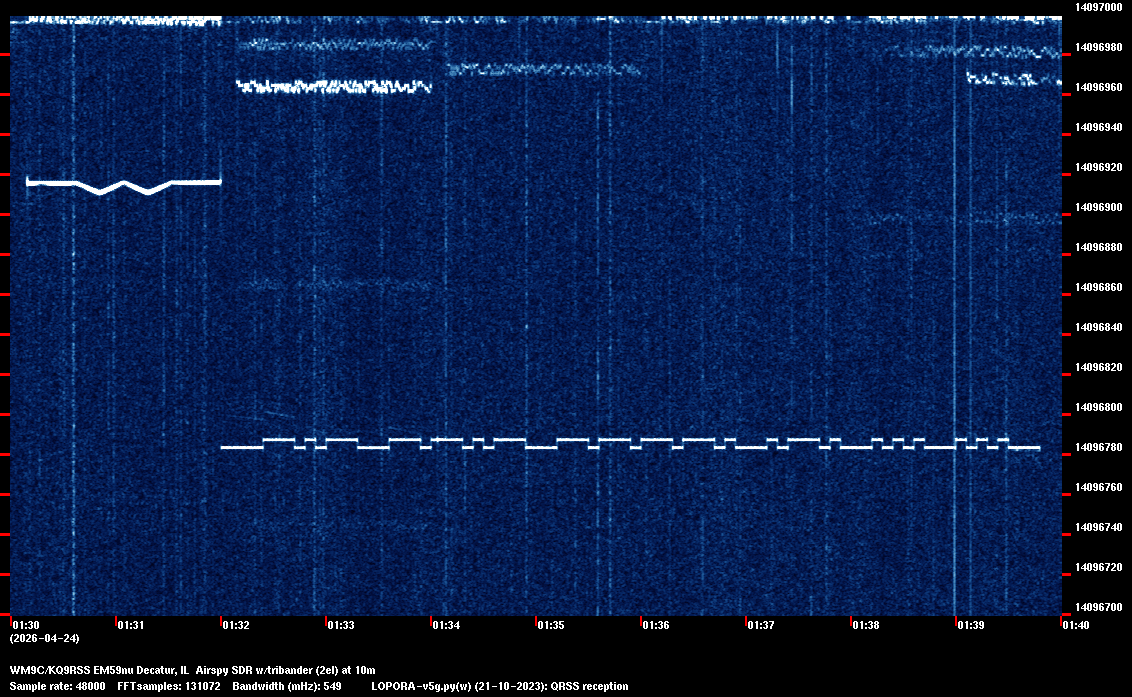Click the WM9C/KQ9RSS station callsign text

pyautogui.click(x=50, y=670)
